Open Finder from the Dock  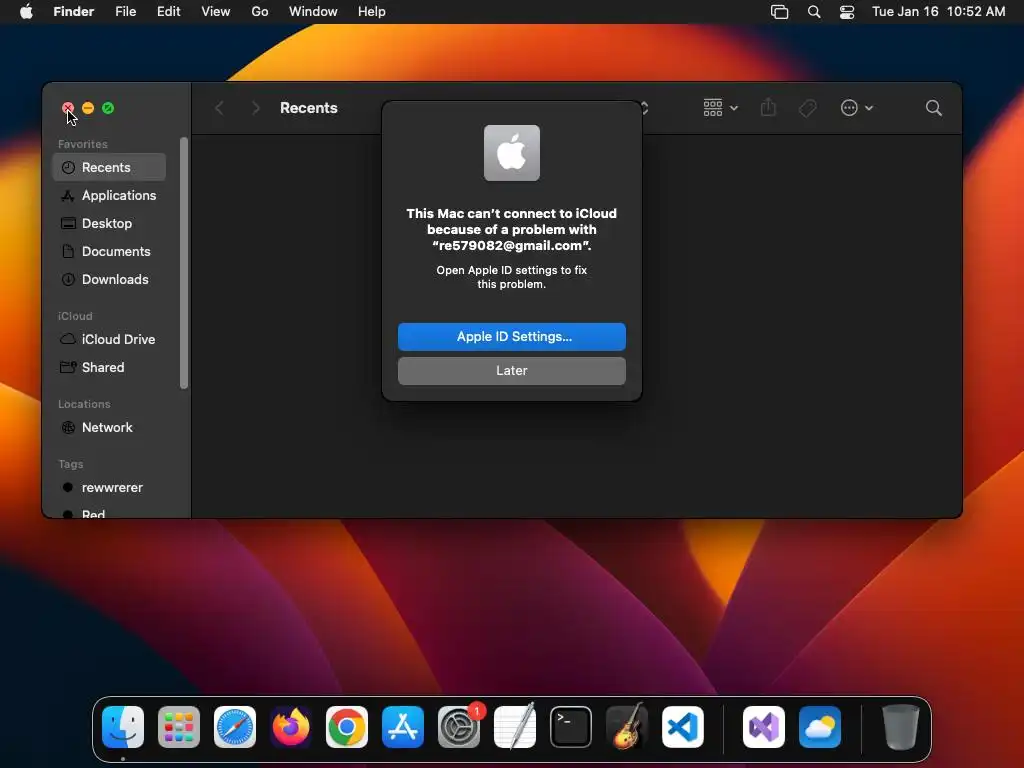coord(123,727)
